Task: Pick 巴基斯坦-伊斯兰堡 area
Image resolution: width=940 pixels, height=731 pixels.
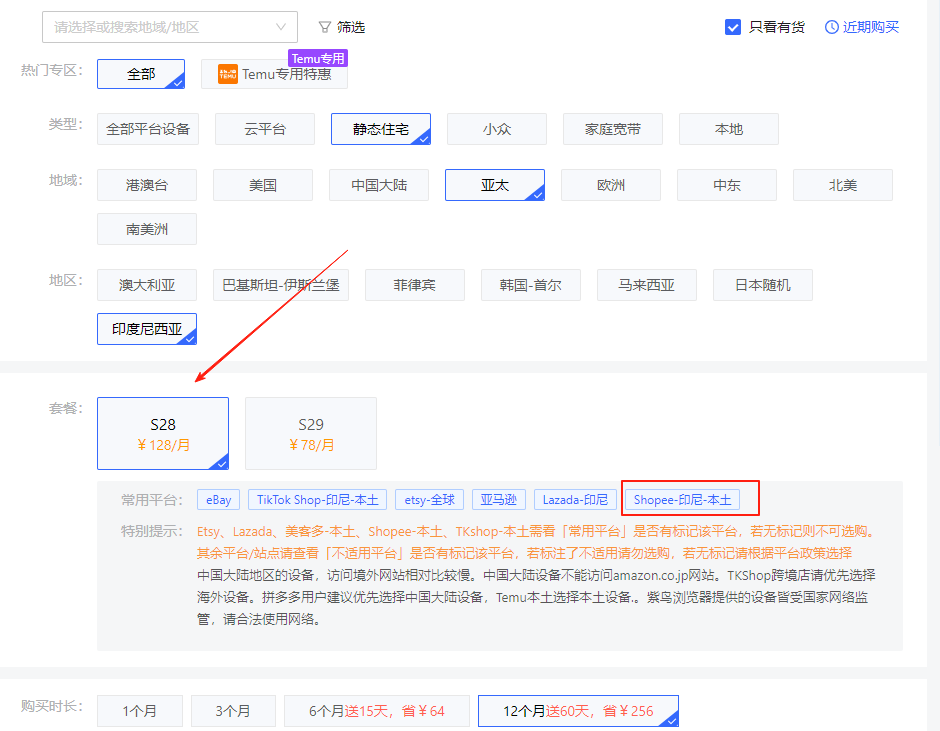Action: [281, 285]
